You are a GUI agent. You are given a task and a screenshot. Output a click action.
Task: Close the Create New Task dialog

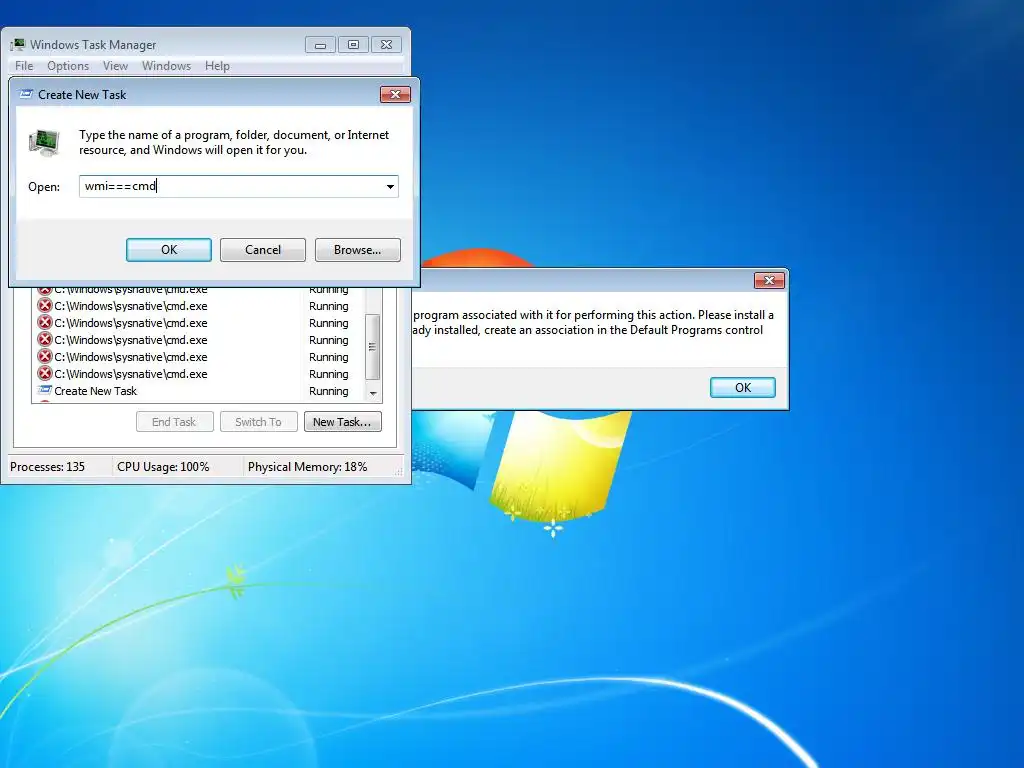click(x=395, y=95)
